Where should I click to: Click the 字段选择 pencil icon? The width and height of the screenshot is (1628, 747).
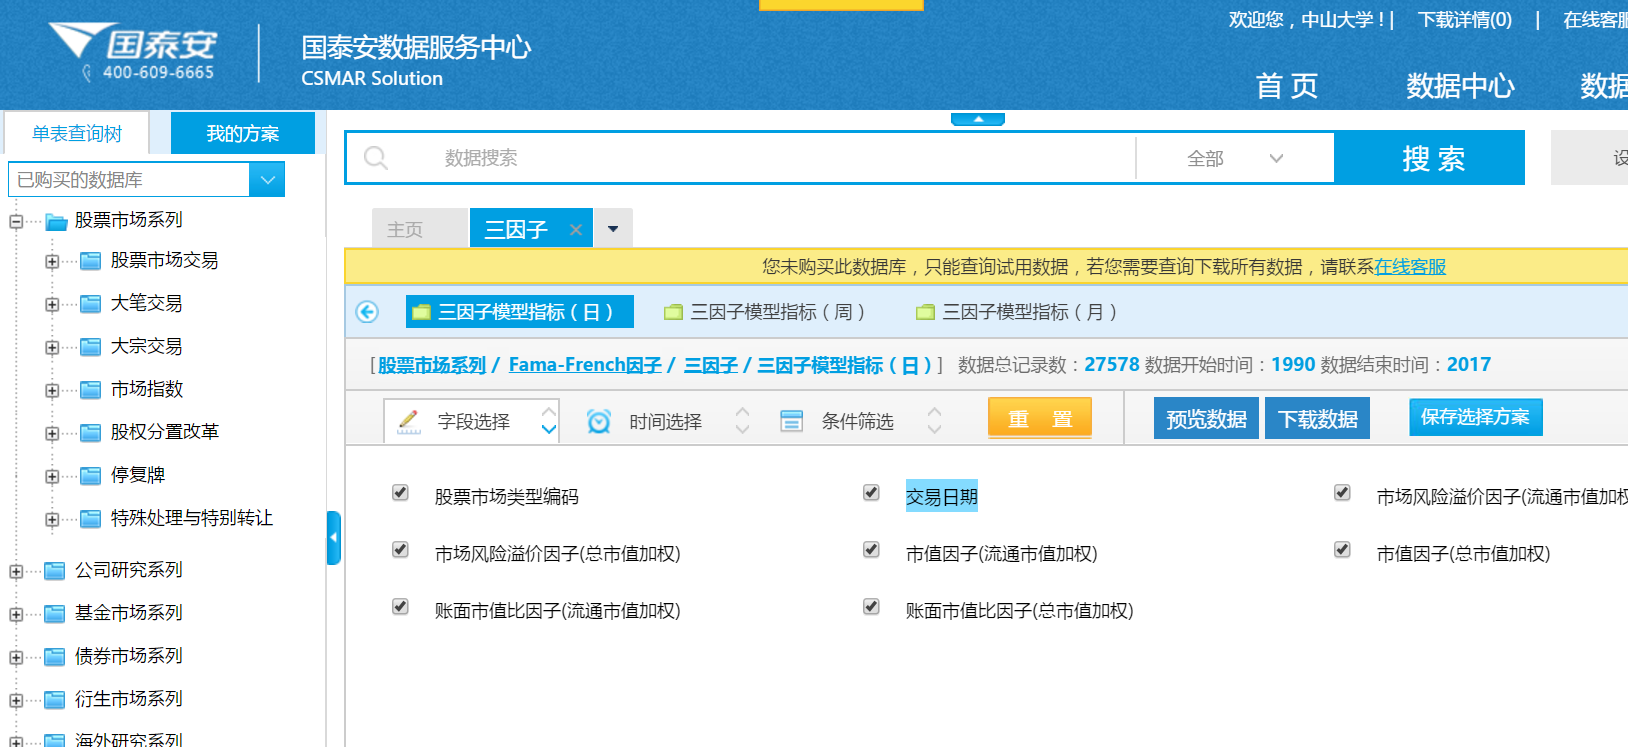(409, 422)
